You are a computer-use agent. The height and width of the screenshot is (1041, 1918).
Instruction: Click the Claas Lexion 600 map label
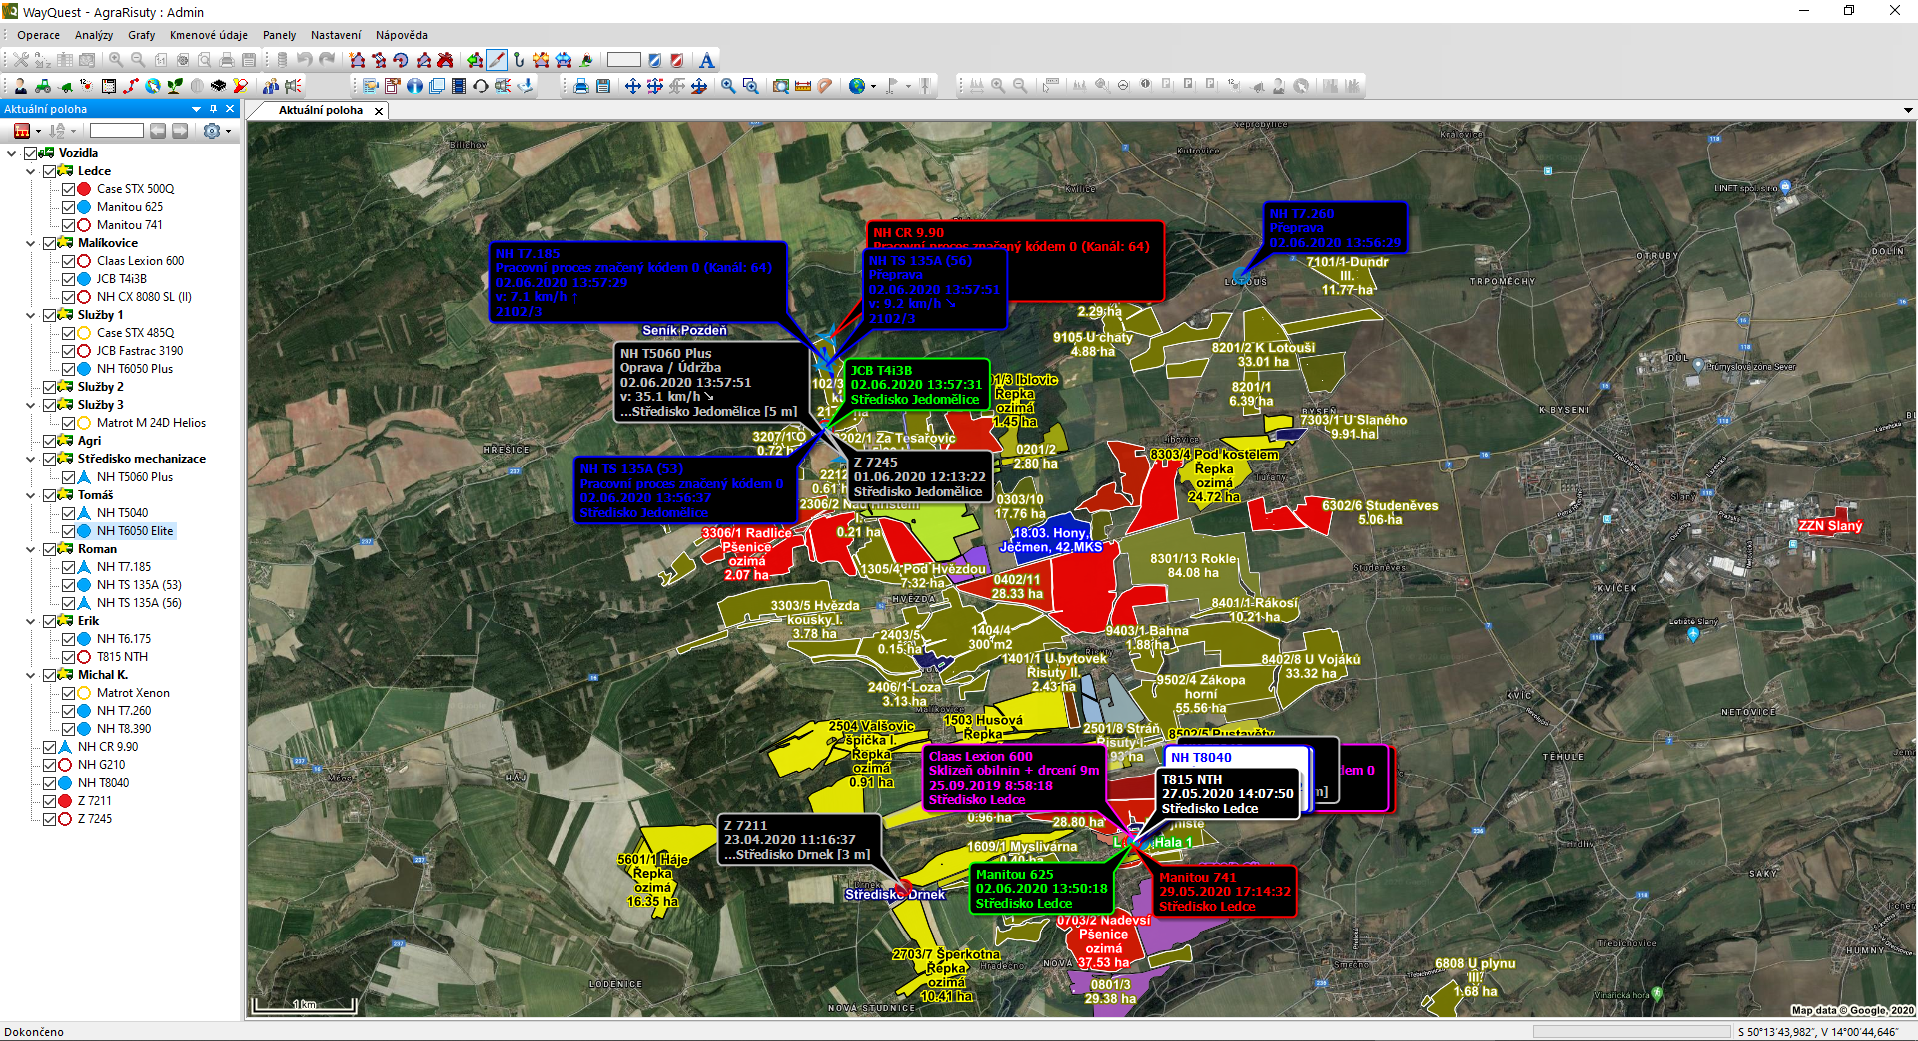(x=1014, y=778)
